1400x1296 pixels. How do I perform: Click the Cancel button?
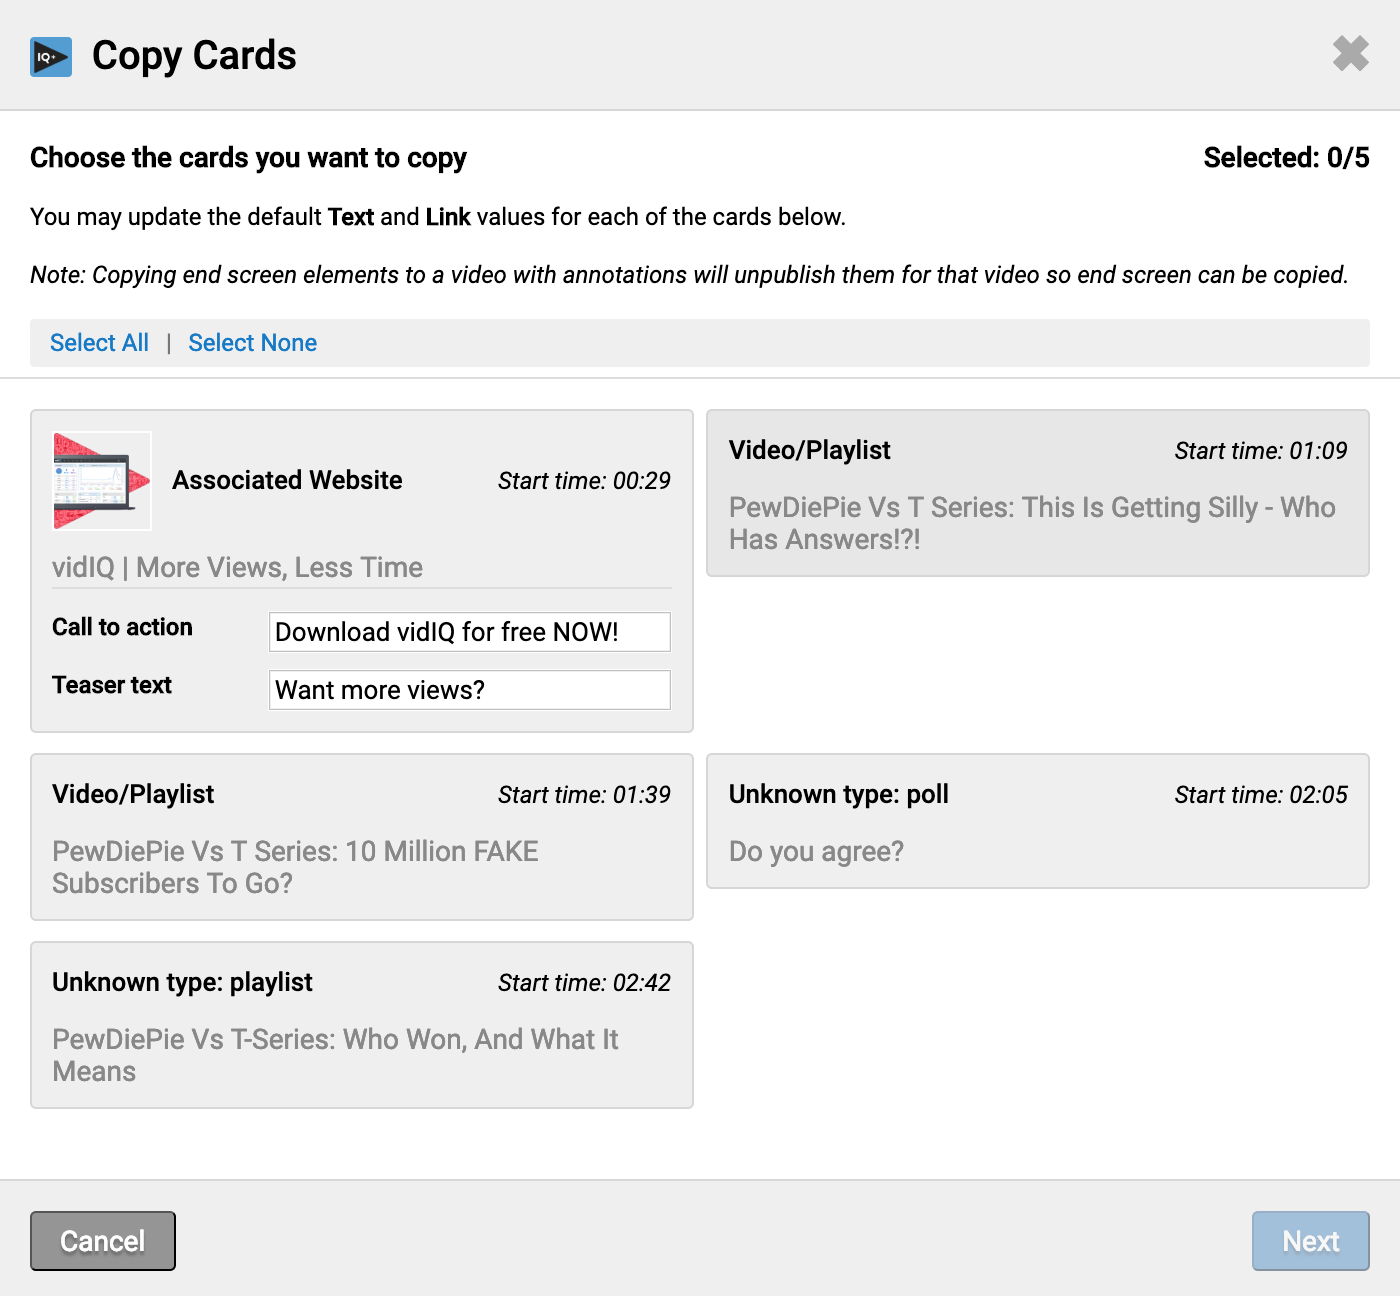[103, 1241]
